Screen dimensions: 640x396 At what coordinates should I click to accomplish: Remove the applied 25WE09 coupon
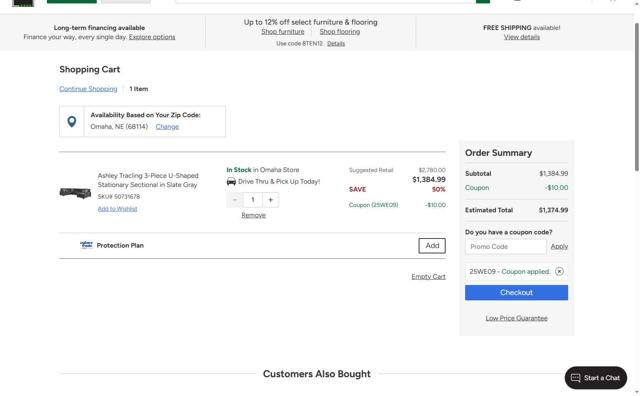click(559, 271)
